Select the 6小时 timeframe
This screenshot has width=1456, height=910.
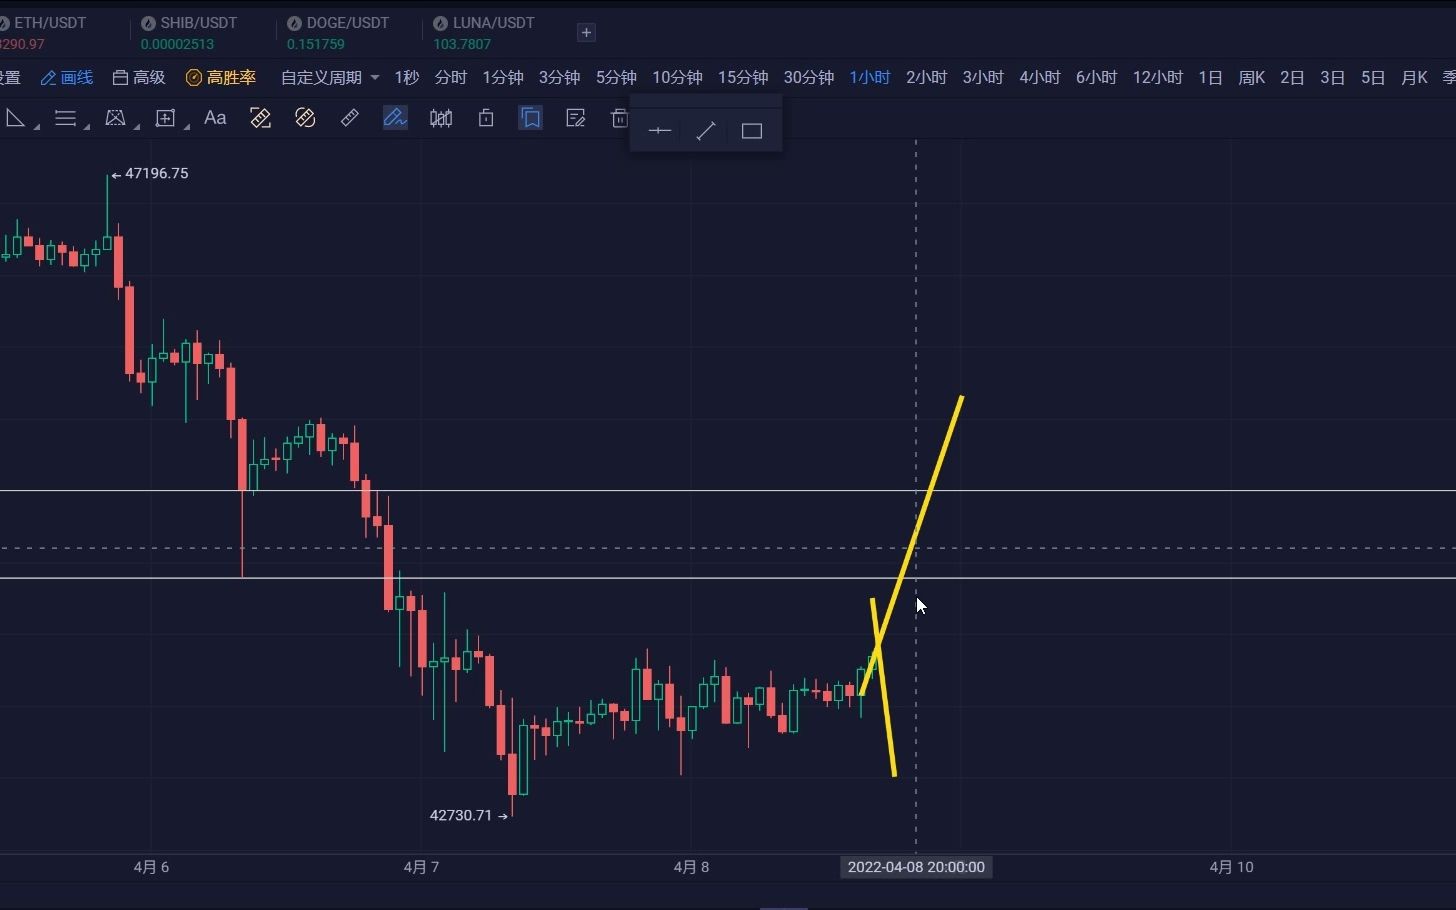pos(1096,77)
